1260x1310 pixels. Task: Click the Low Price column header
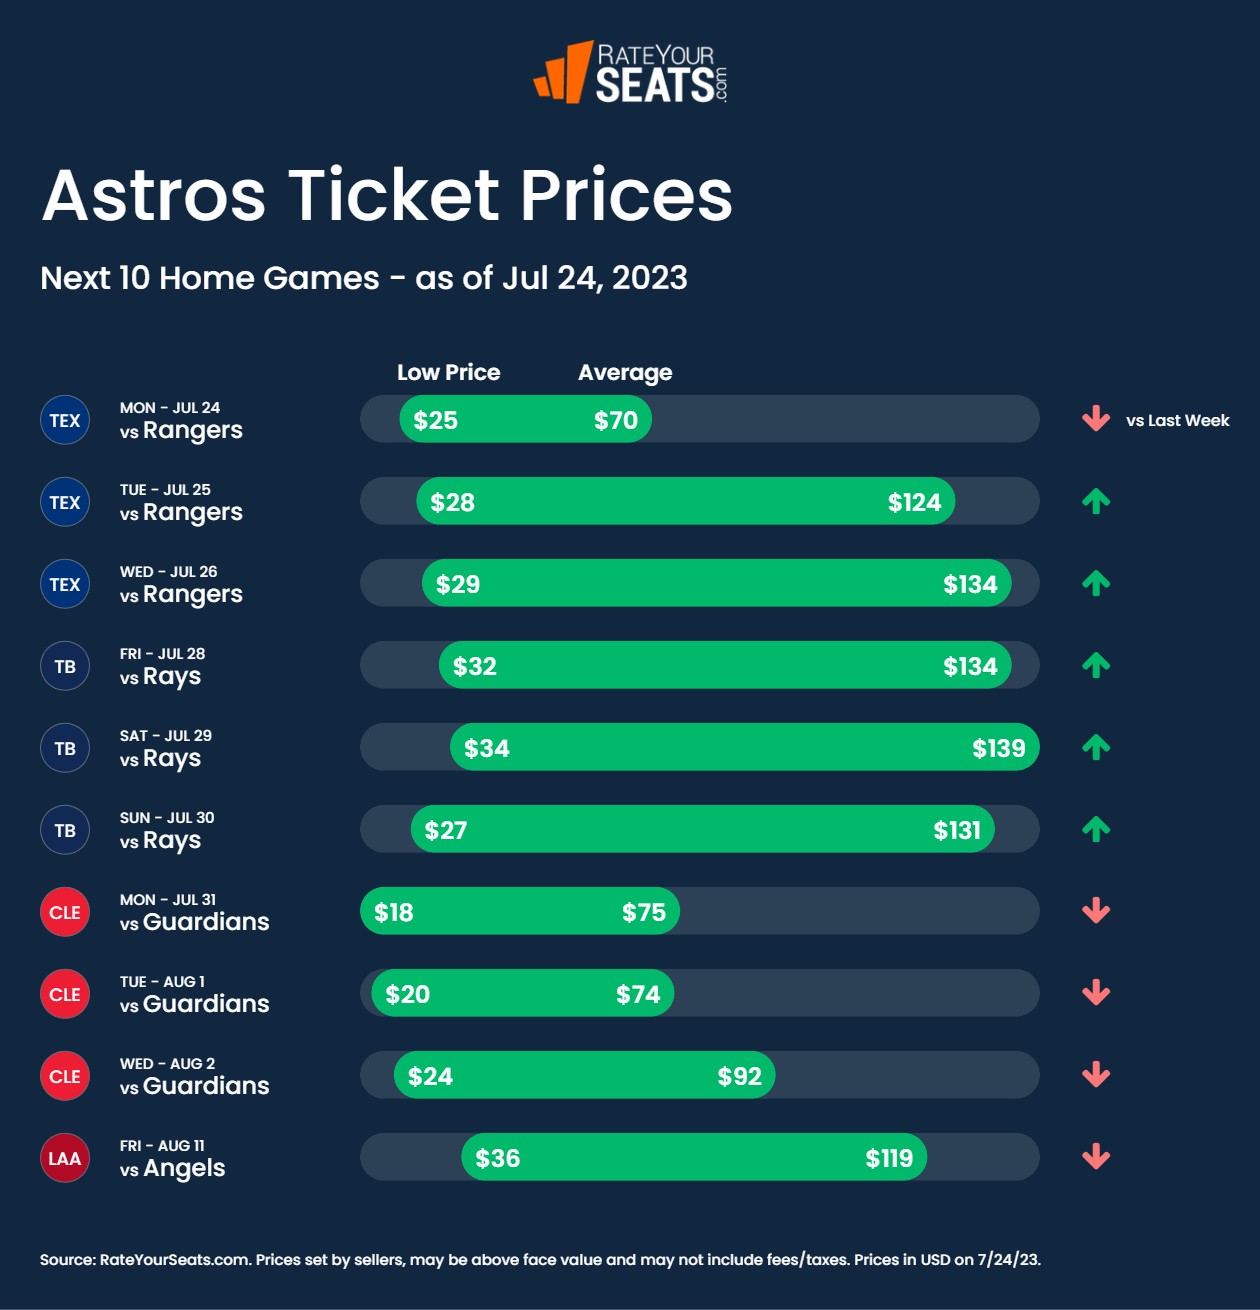point(448,372)
